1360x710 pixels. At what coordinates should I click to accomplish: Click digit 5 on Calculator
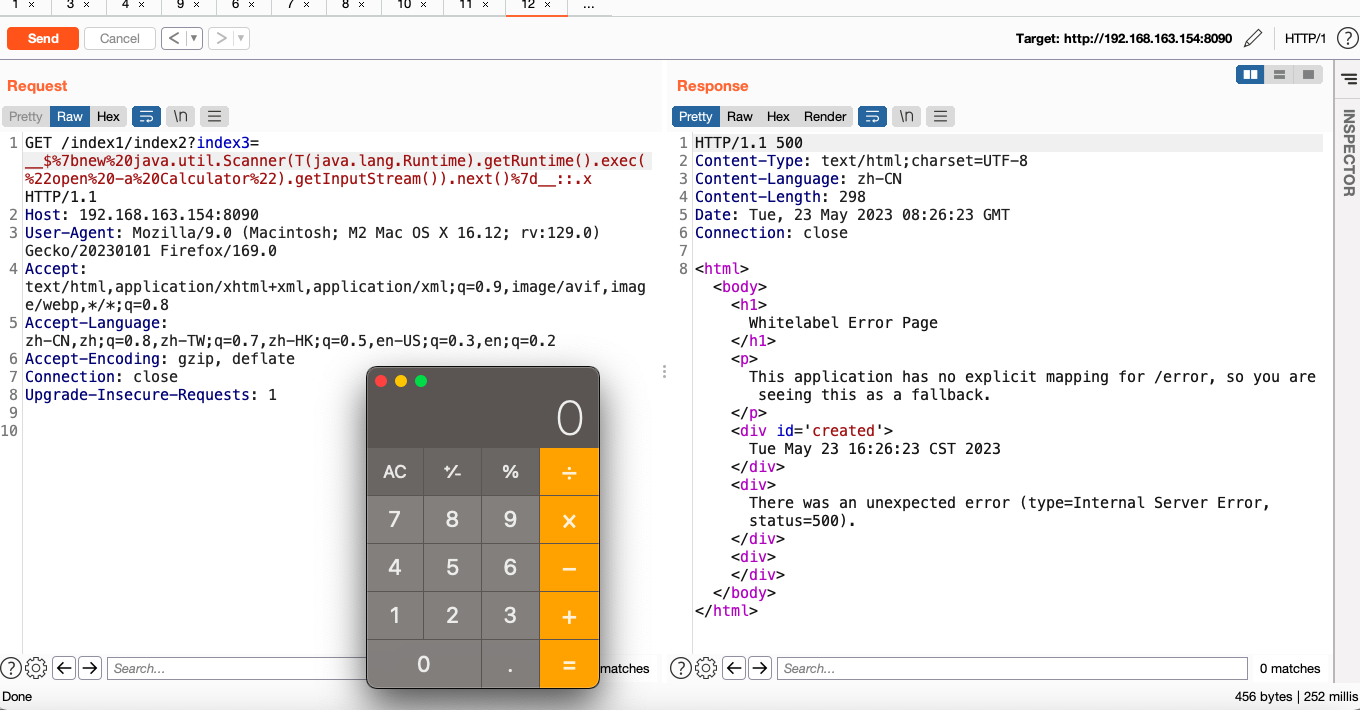tap(452, 568)
